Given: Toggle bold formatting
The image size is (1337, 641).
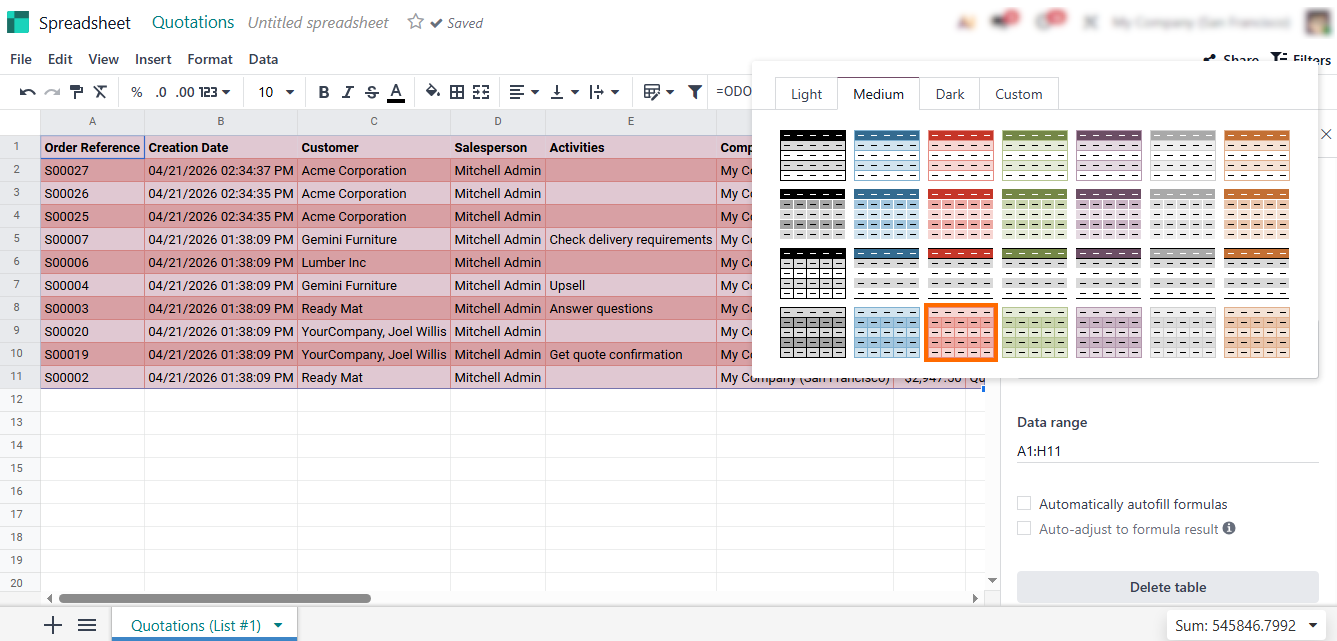Looking at the screenshot, I should [x=323, y=92].
